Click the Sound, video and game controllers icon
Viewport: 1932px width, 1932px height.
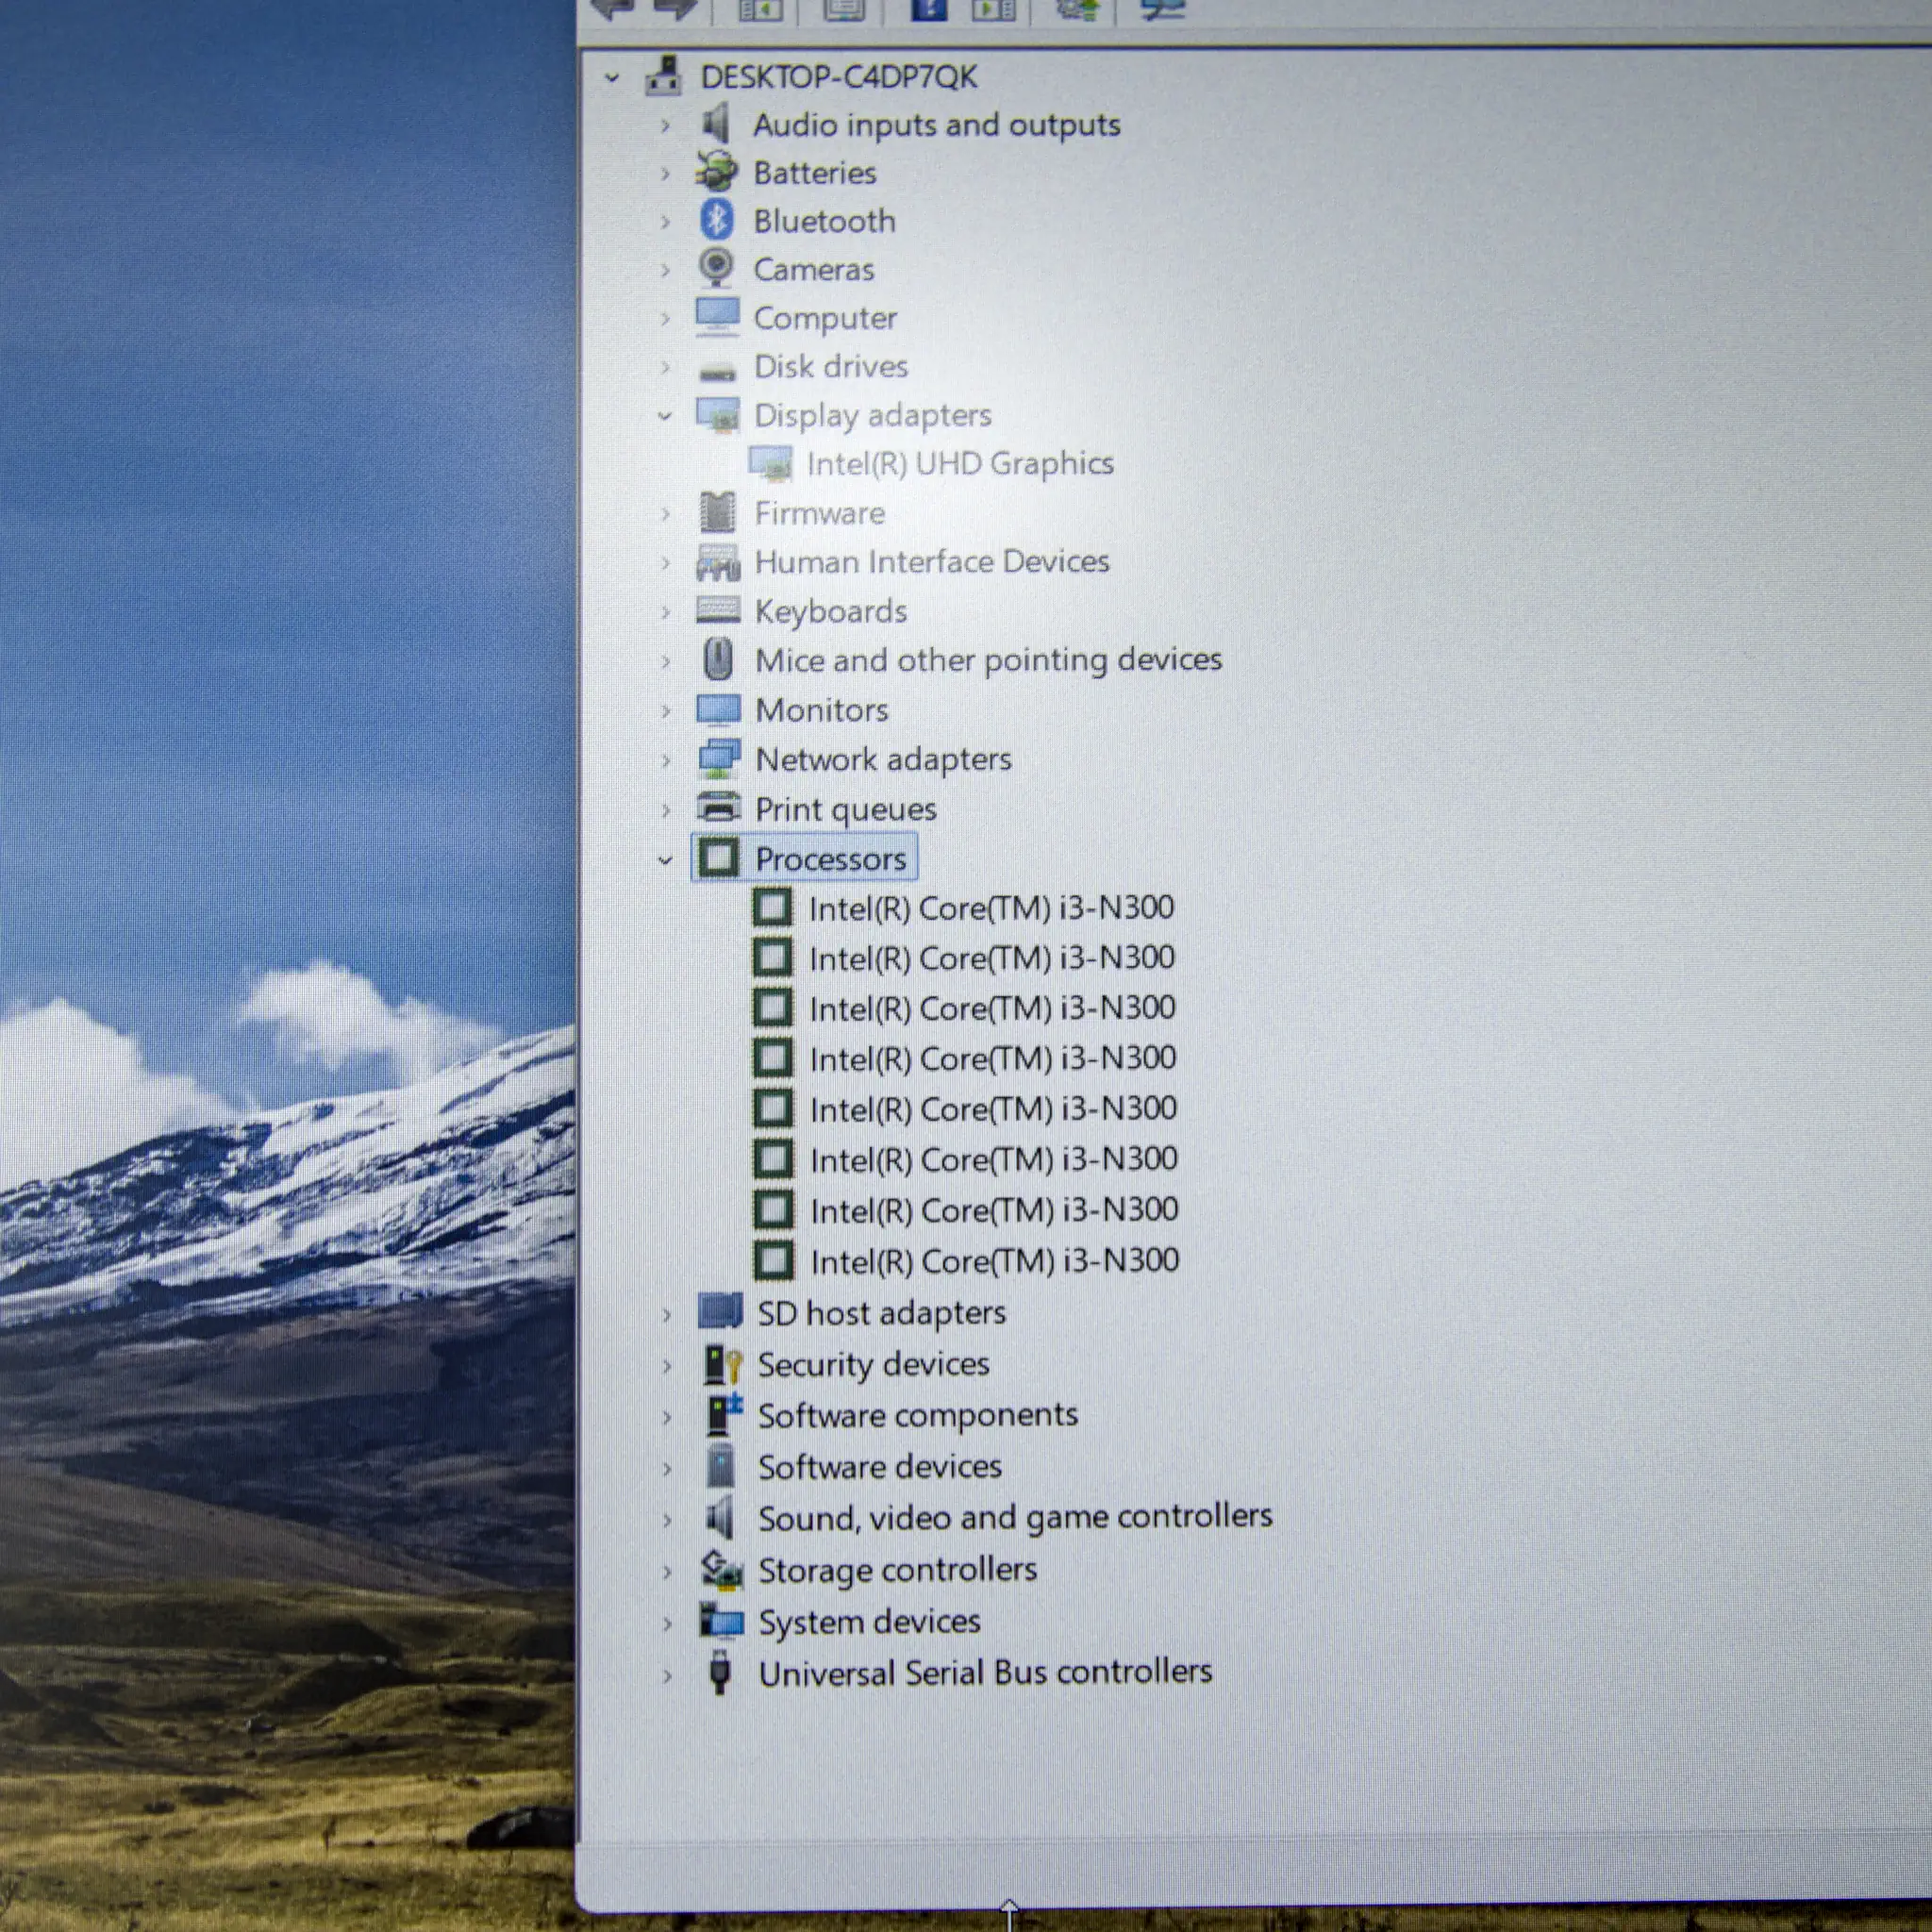(720, 1518)
